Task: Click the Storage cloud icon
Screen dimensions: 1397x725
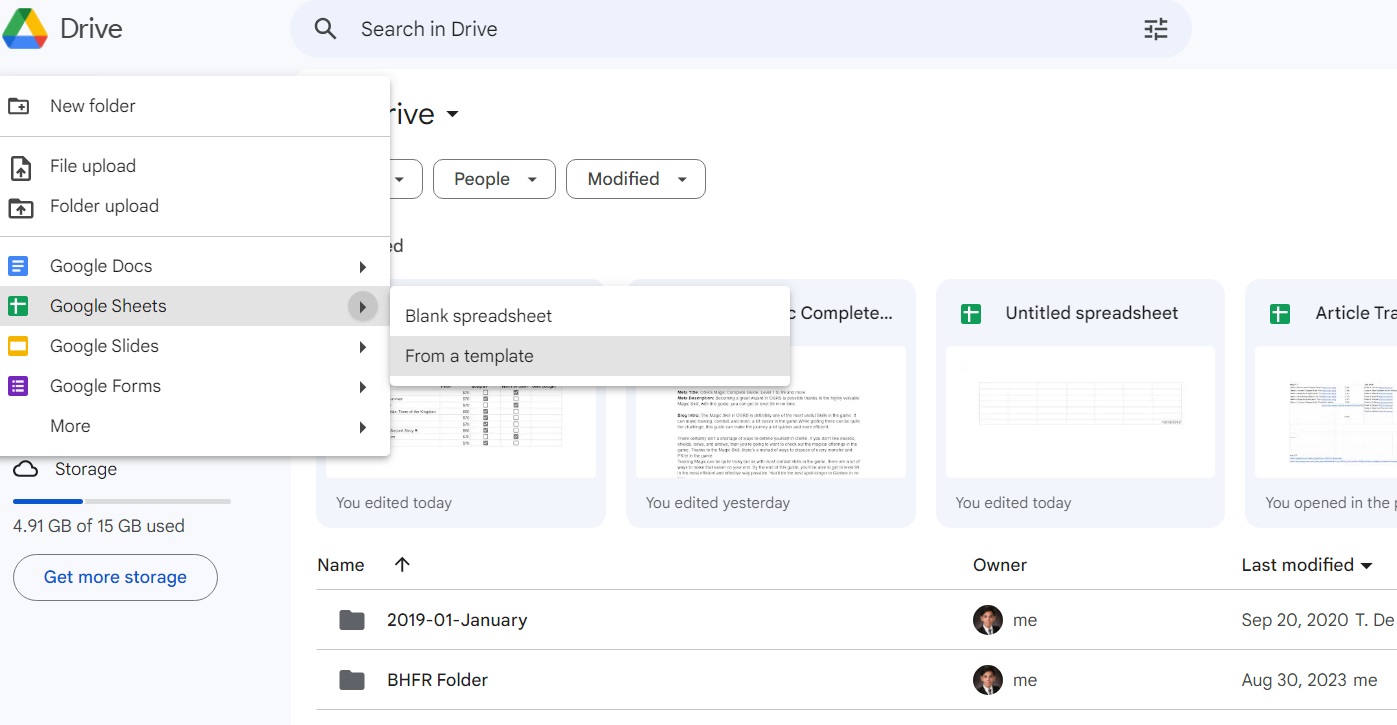Action: 25,469
